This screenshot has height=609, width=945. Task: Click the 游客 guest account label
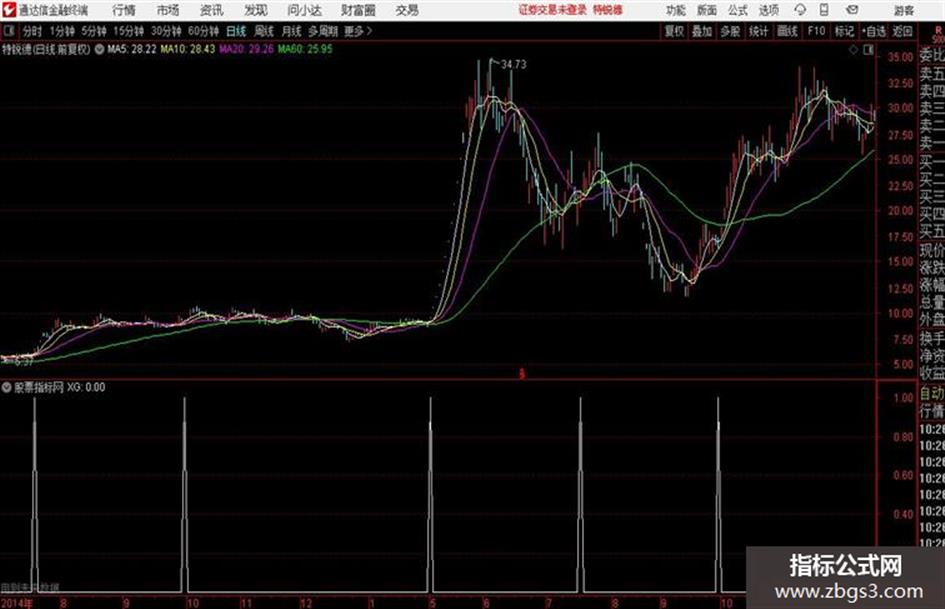[903, 10]
